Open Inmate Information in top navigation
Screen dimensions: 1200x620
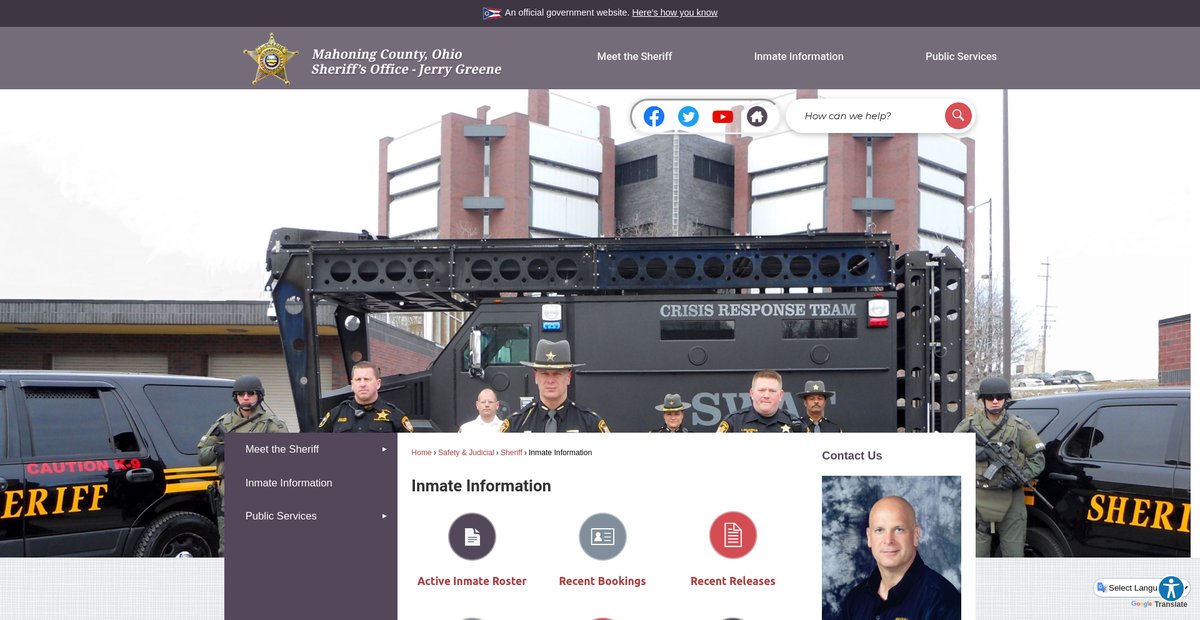coord(798,57)
